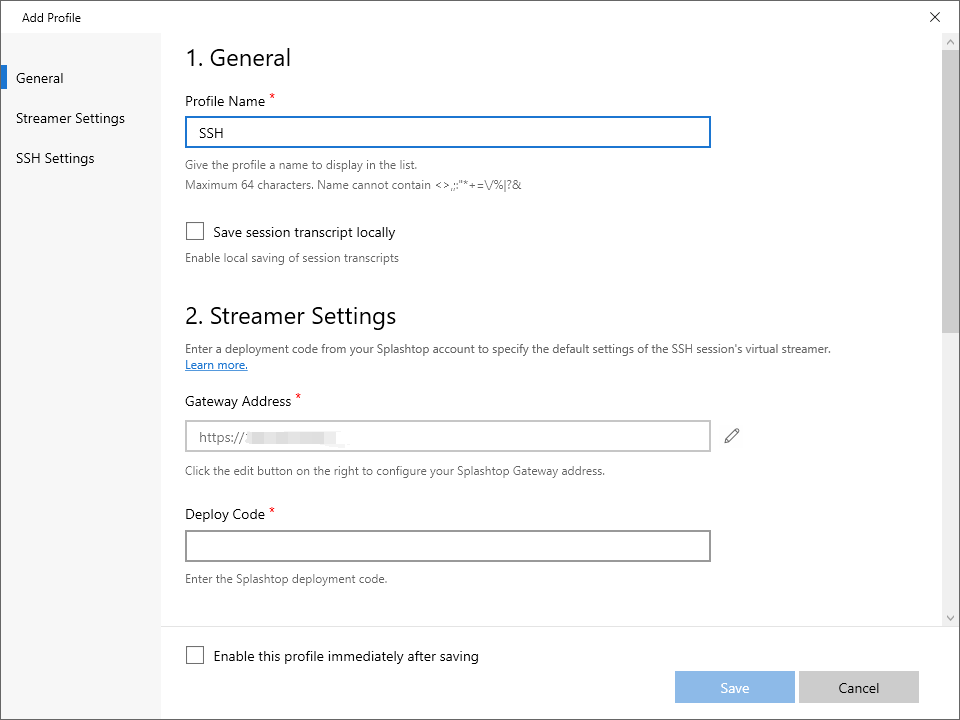Click the Cancel button
The image size is (960, 720).
(x=858, y=687)
